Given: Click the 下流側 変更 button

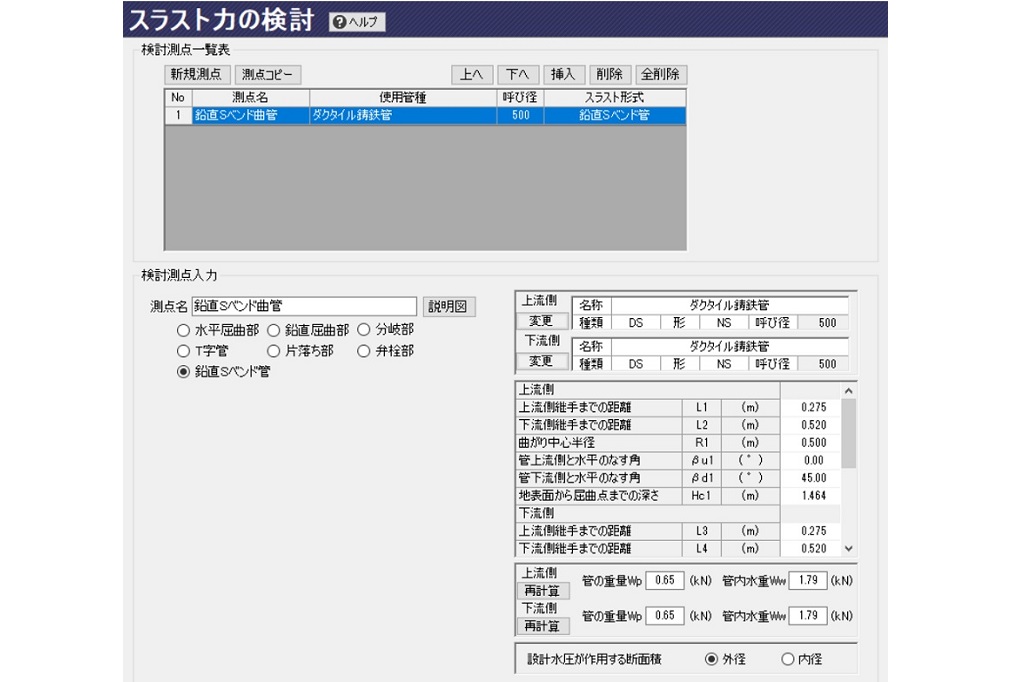Looking at the screenshot, I should (x=542, y=361).
